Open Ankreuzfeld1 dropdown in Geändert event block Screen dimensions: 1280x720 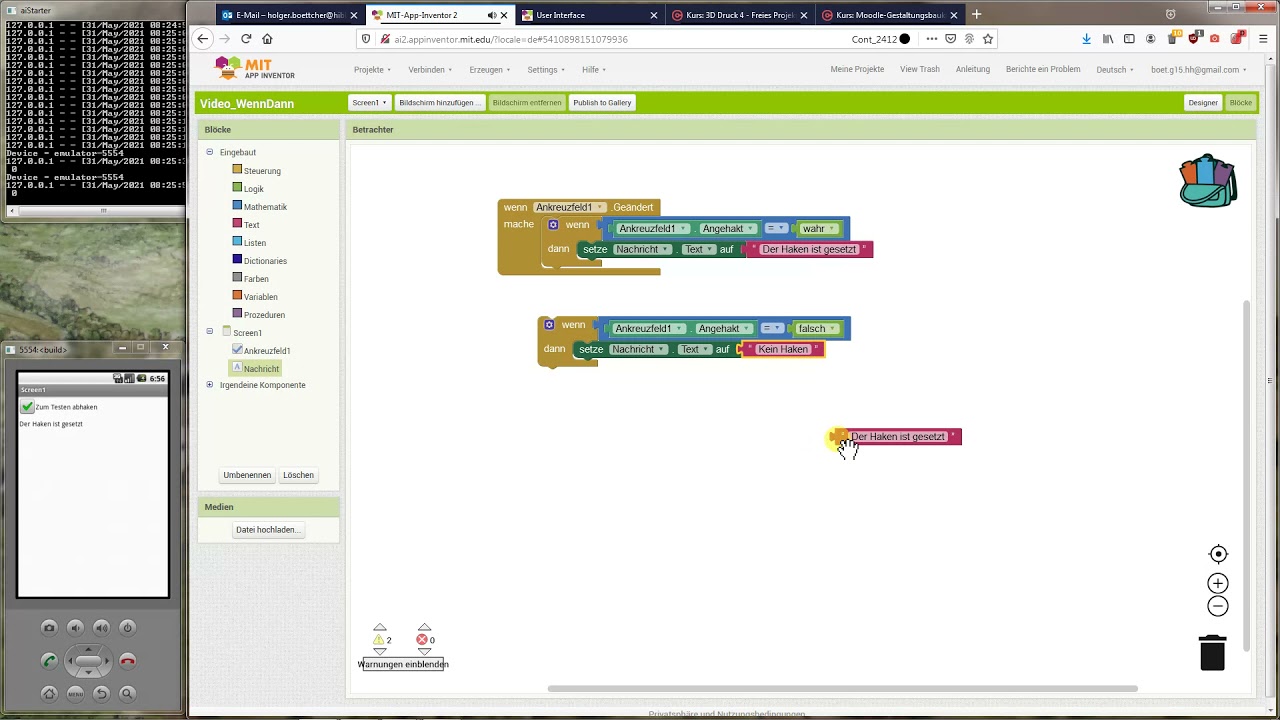pos(600,207)
